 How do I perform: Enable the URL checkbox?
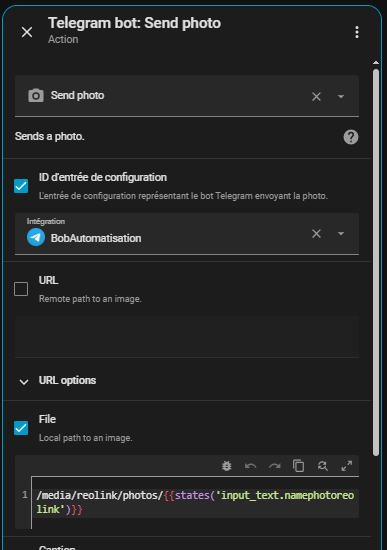pyautogui.click(x=21, y=289)
